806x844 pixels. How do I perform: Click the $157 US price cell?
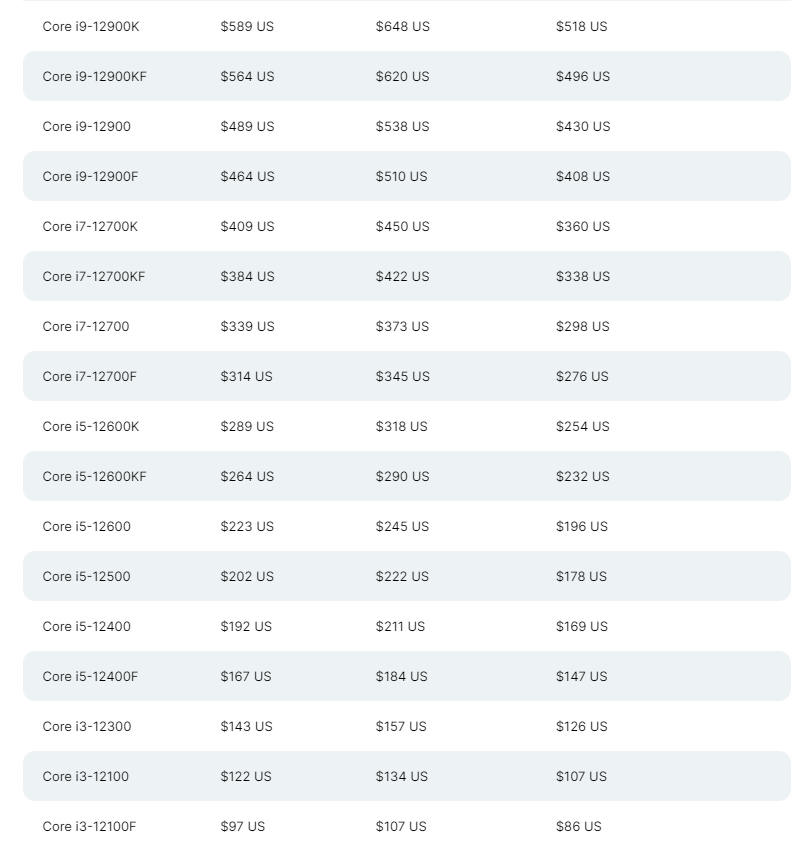pos(401,727)
